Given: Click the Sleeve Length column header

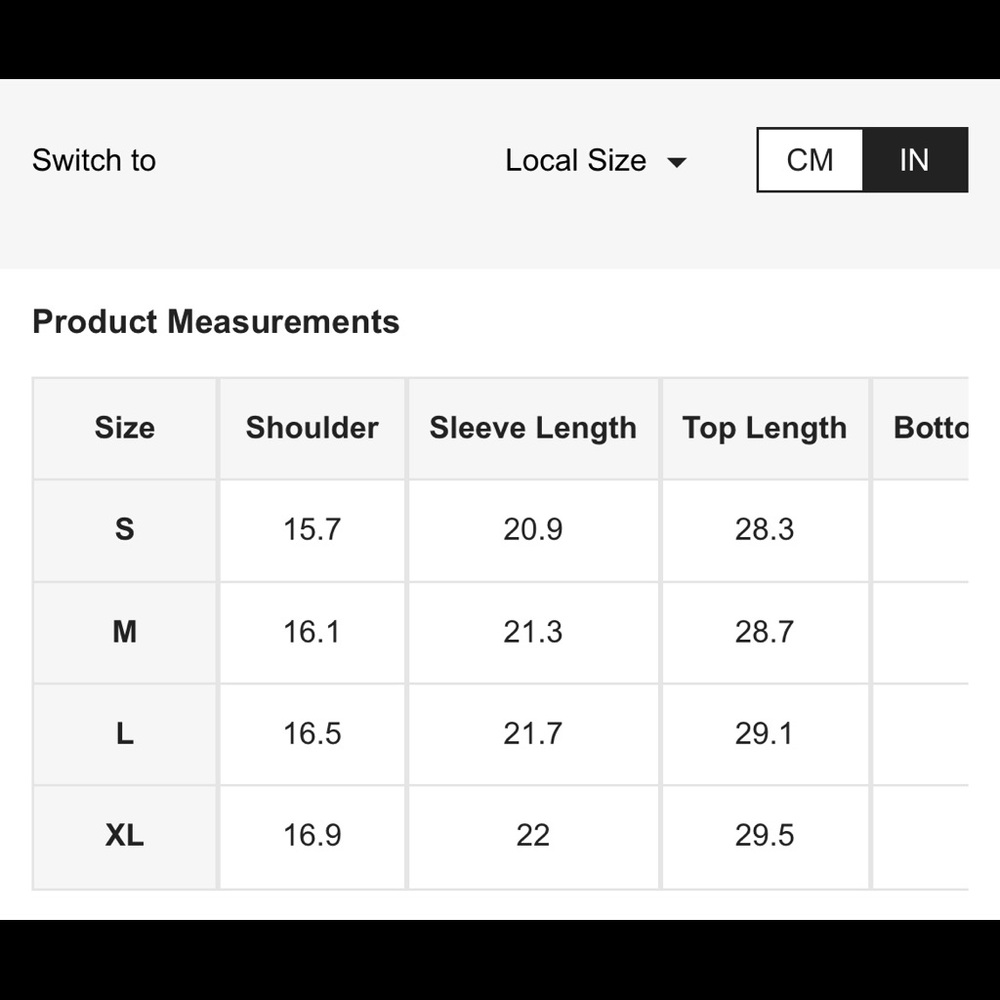Looking at the screenshot, I should (533, 428).
